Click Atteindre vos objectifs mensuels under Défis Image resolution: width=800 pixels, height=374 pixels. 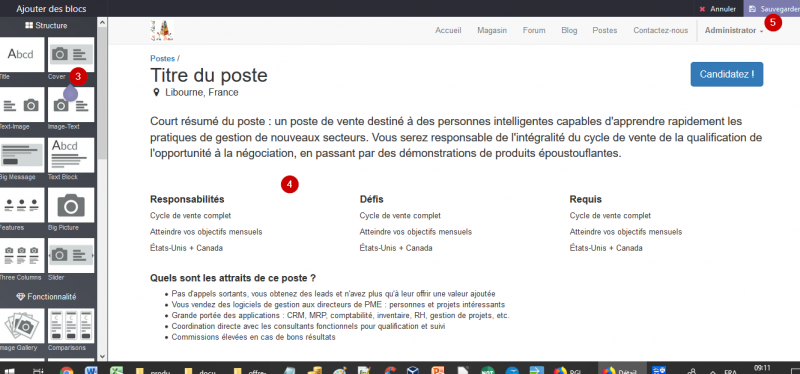coord(416,232)
